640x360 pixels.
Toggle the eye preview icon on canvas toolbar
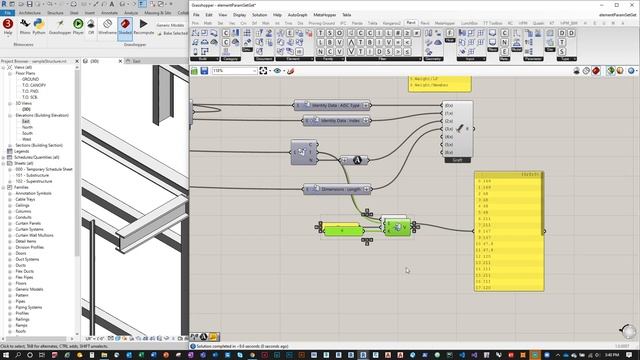pyautogui.click(x=278, y=71)
